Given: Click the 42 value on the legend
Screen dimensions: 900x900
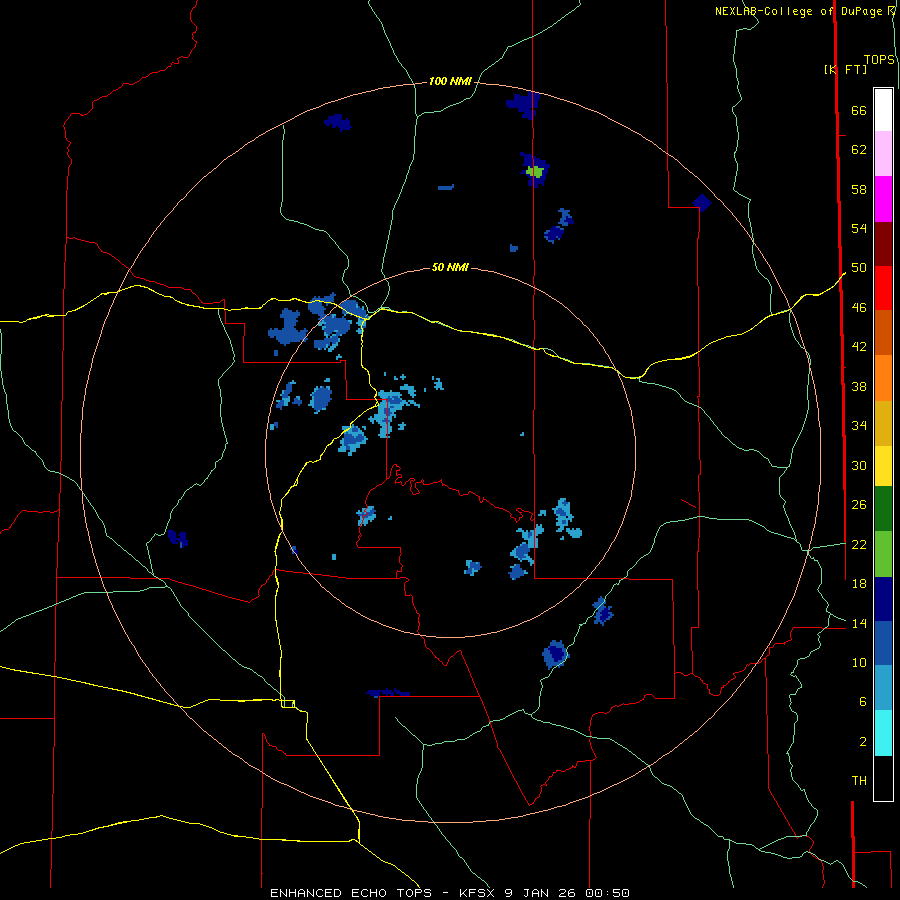Looking at the screenshot, I should (x=859, y=347).
